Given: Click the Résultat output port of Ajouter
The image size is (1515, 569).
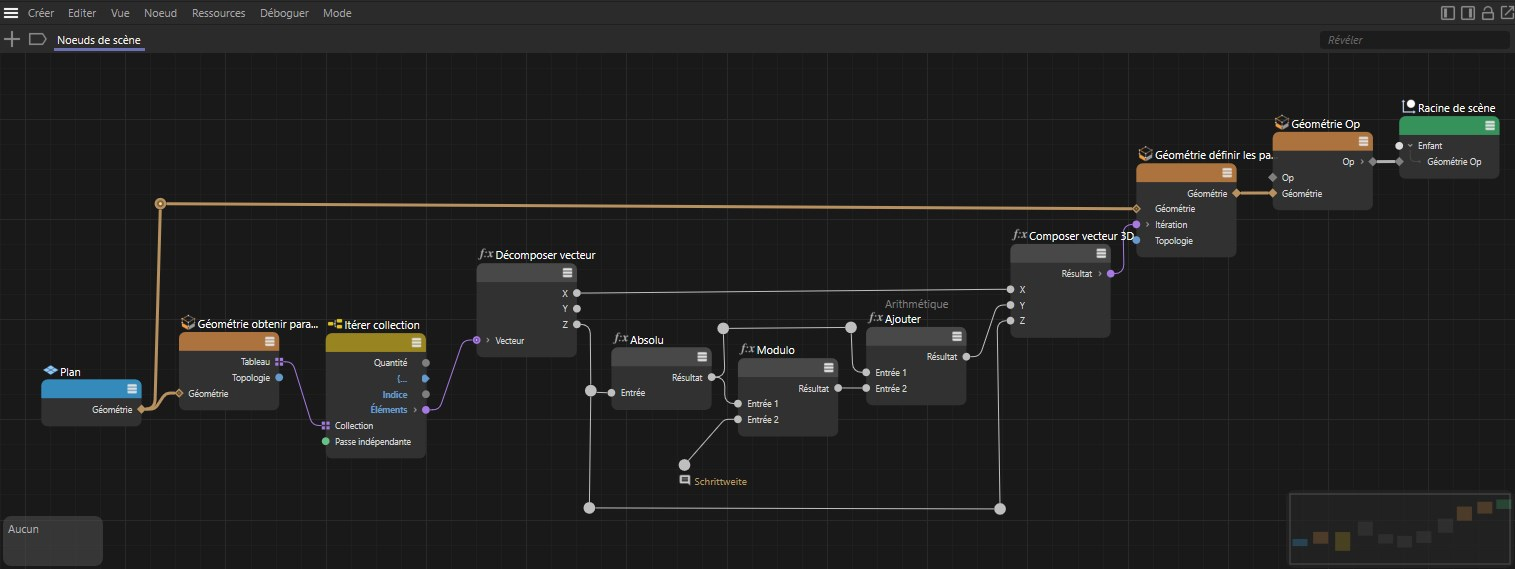Looking at the screenshot, I should pyautogui.click(x=966, y=356).
